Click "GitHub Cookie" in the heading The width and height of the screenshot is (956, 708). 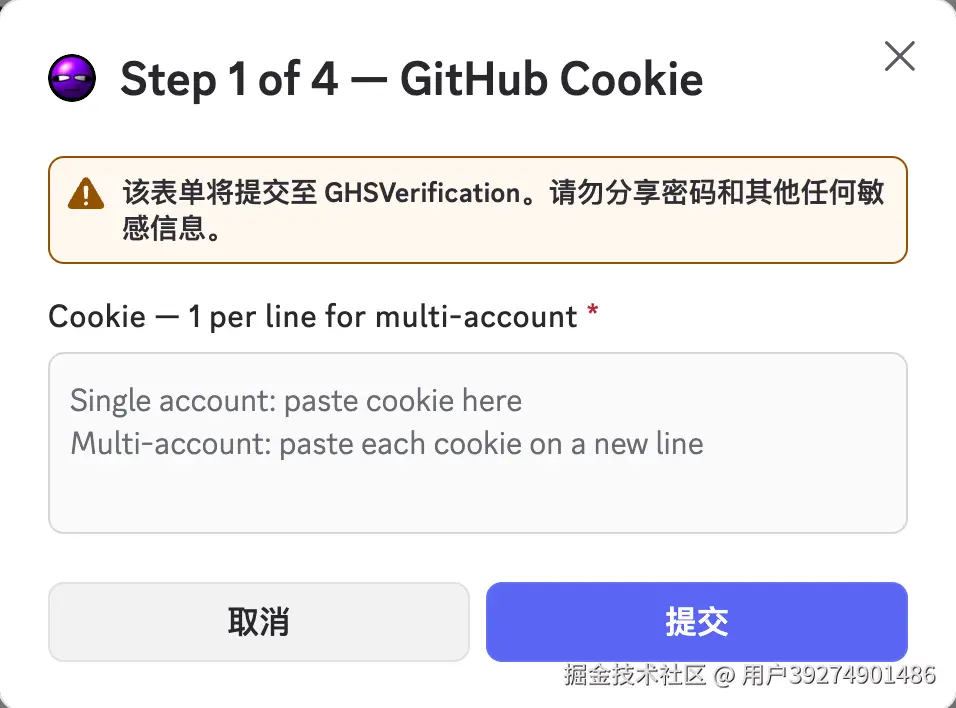click(x=552, y=79)
